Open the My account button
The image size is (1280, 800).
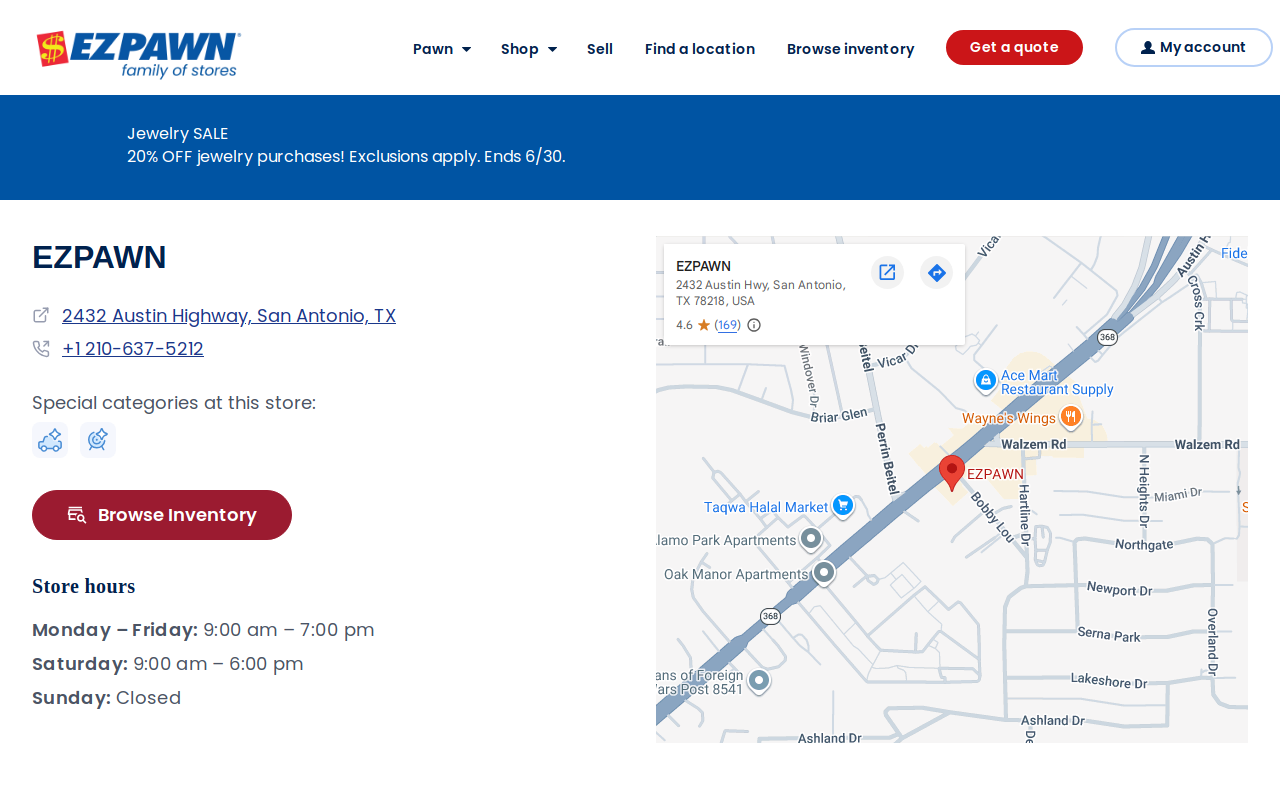[x=1194, y=47]
